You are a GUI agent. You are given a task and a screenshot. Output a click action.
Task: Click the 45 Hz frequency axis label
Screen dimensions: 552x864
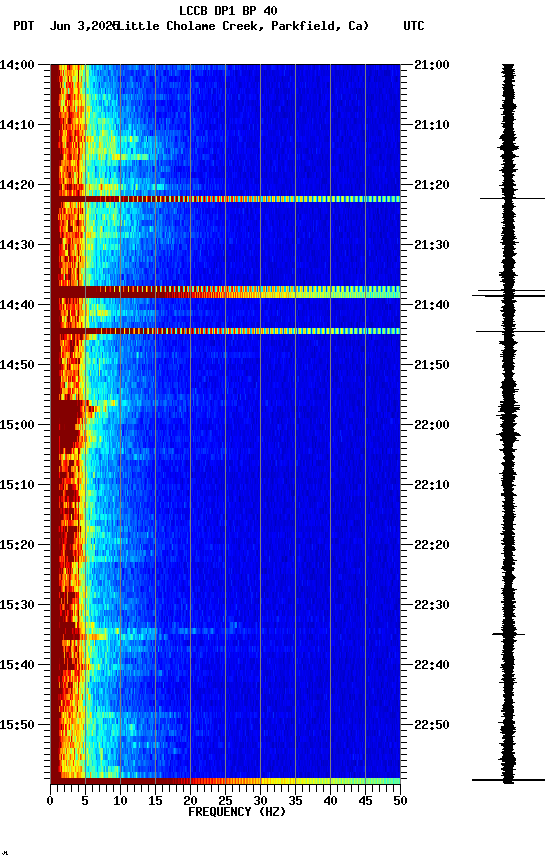tap(365, 801)
